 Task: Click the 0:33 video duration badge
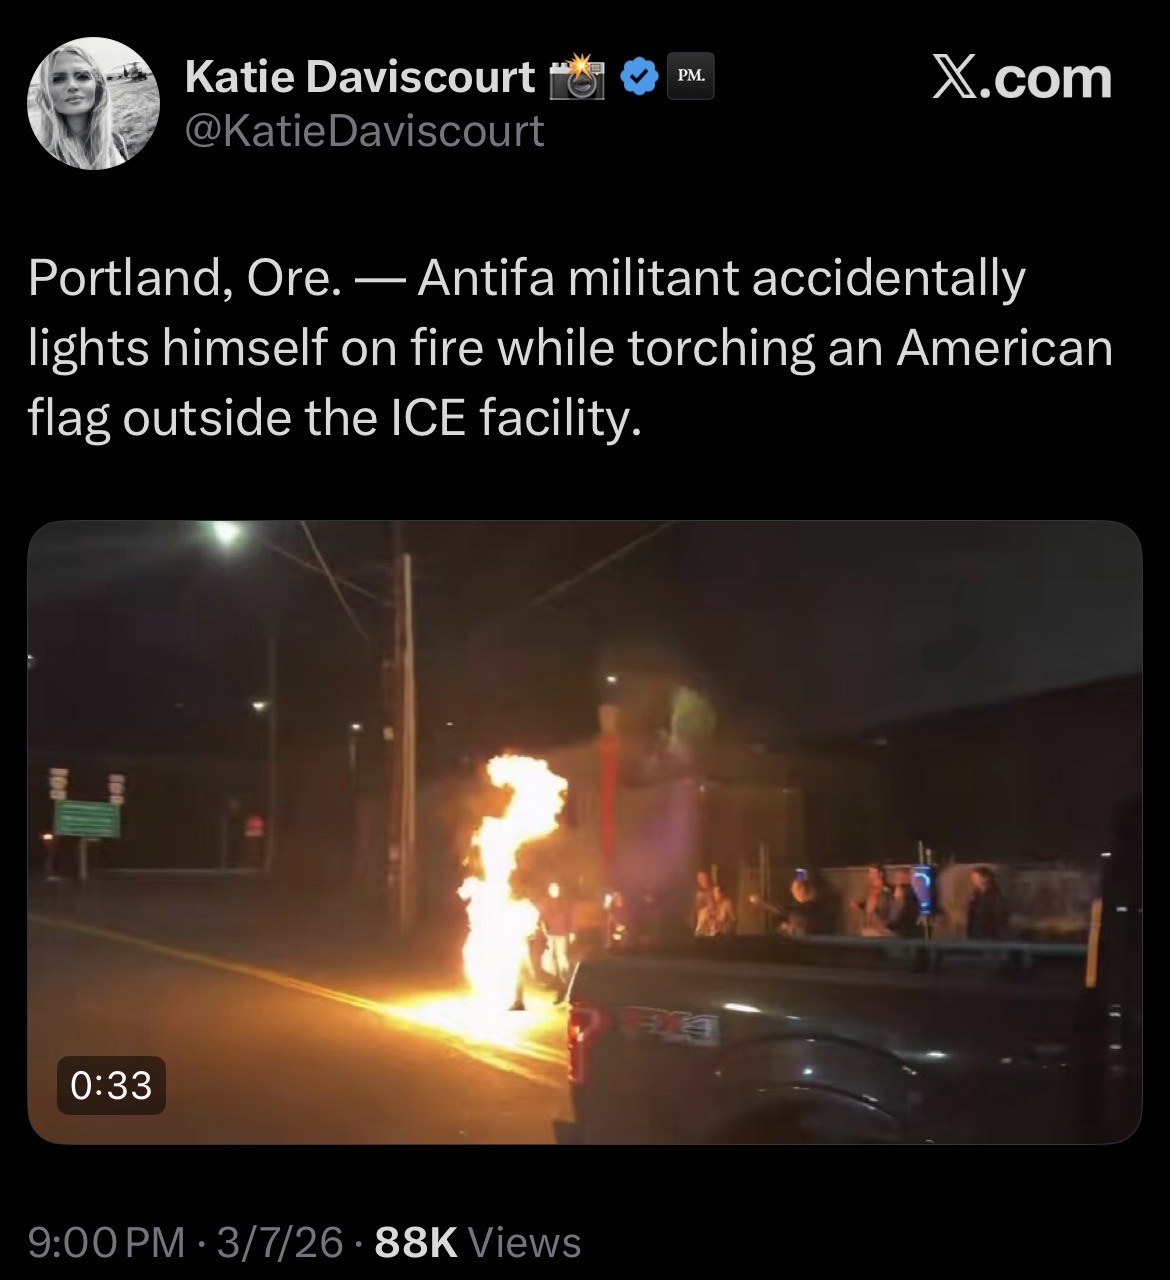[x=111, y=1085]
